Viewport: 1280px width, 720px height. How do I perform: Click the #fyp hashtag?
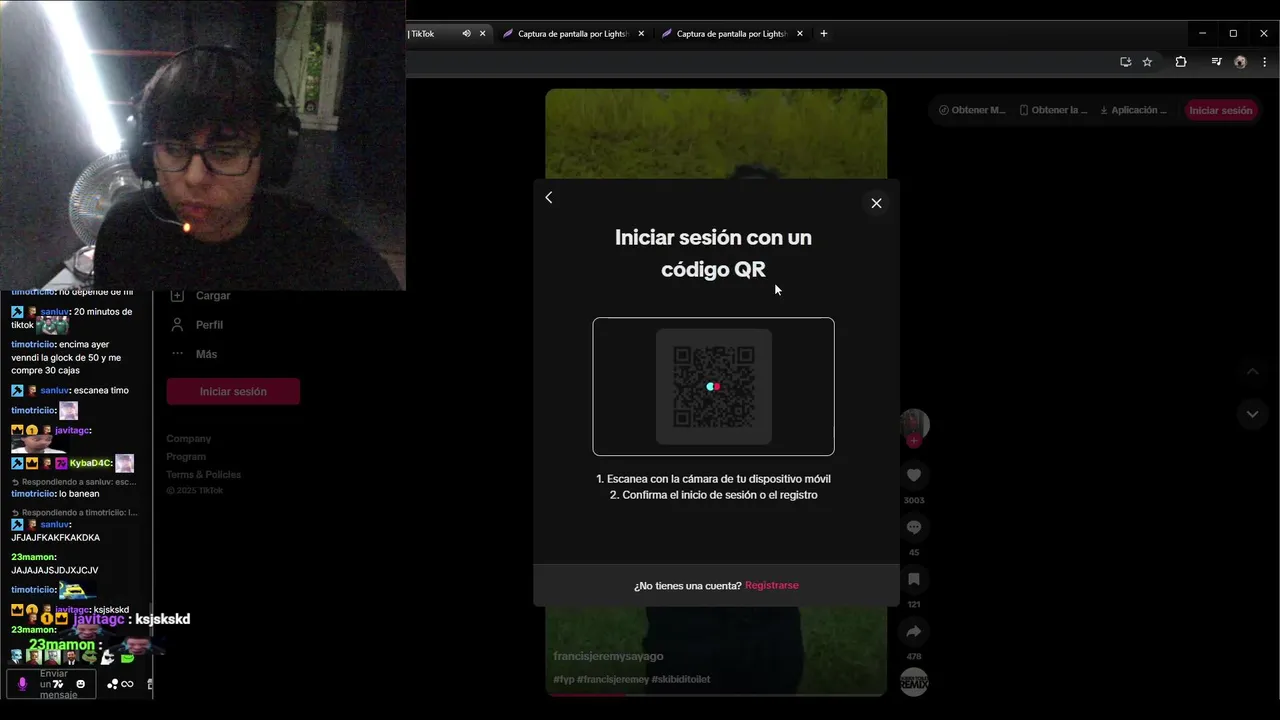tap(563, 680)
